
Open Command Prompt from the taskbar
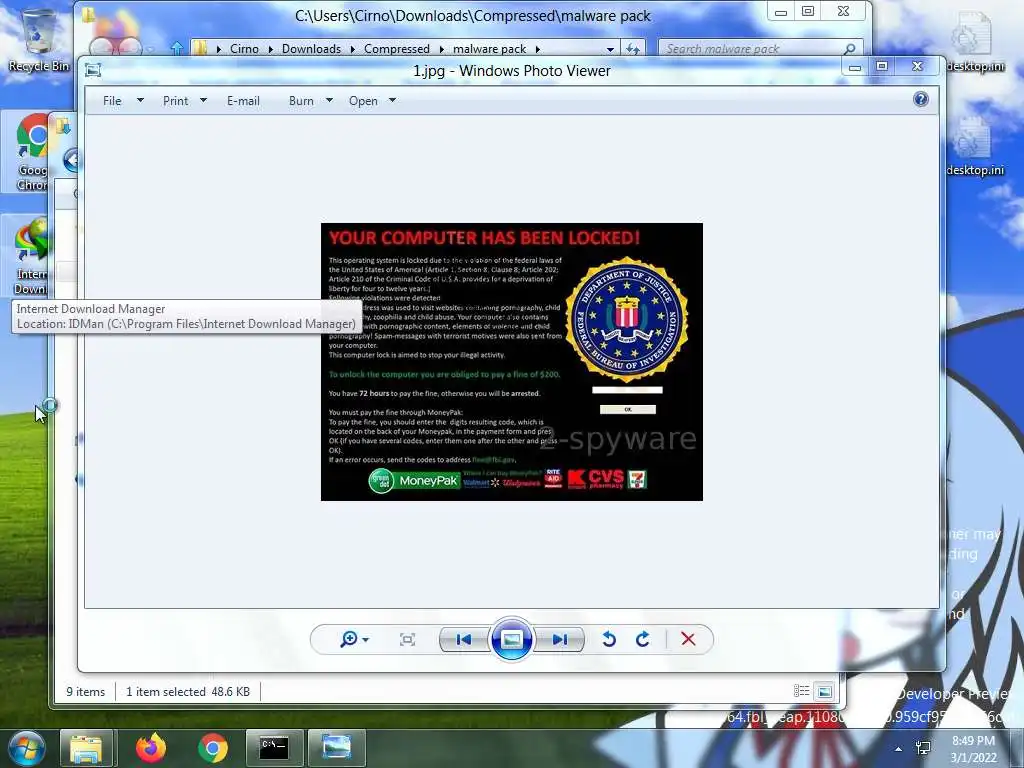click(x=274, y=748)
